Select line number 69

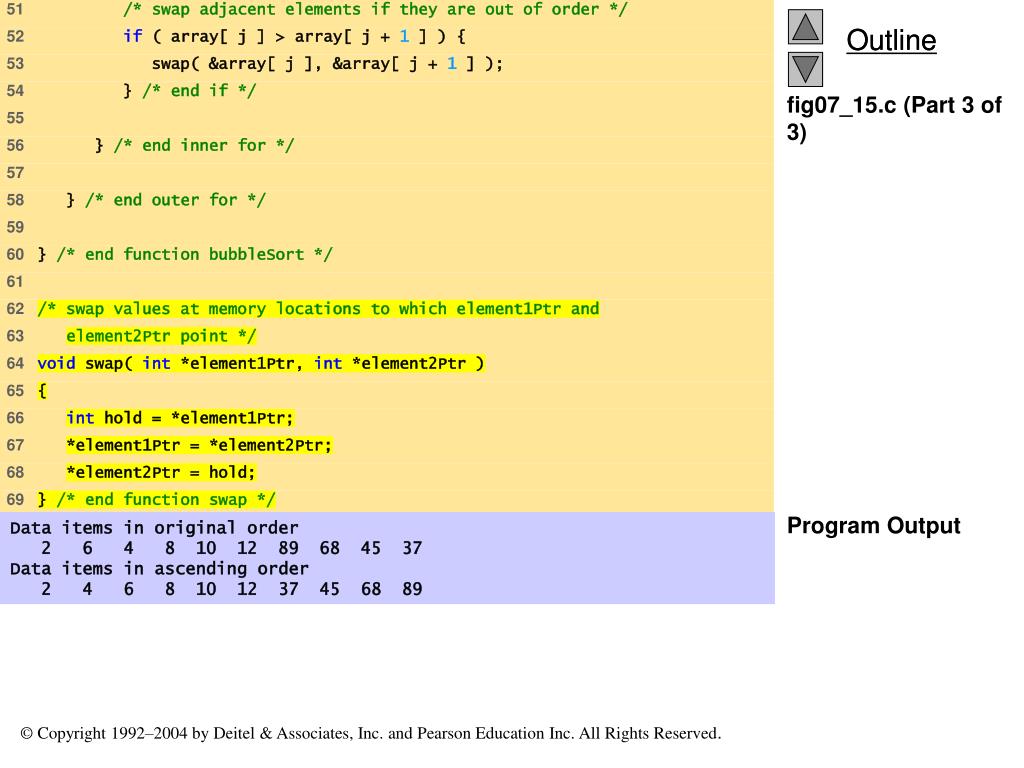15,500
